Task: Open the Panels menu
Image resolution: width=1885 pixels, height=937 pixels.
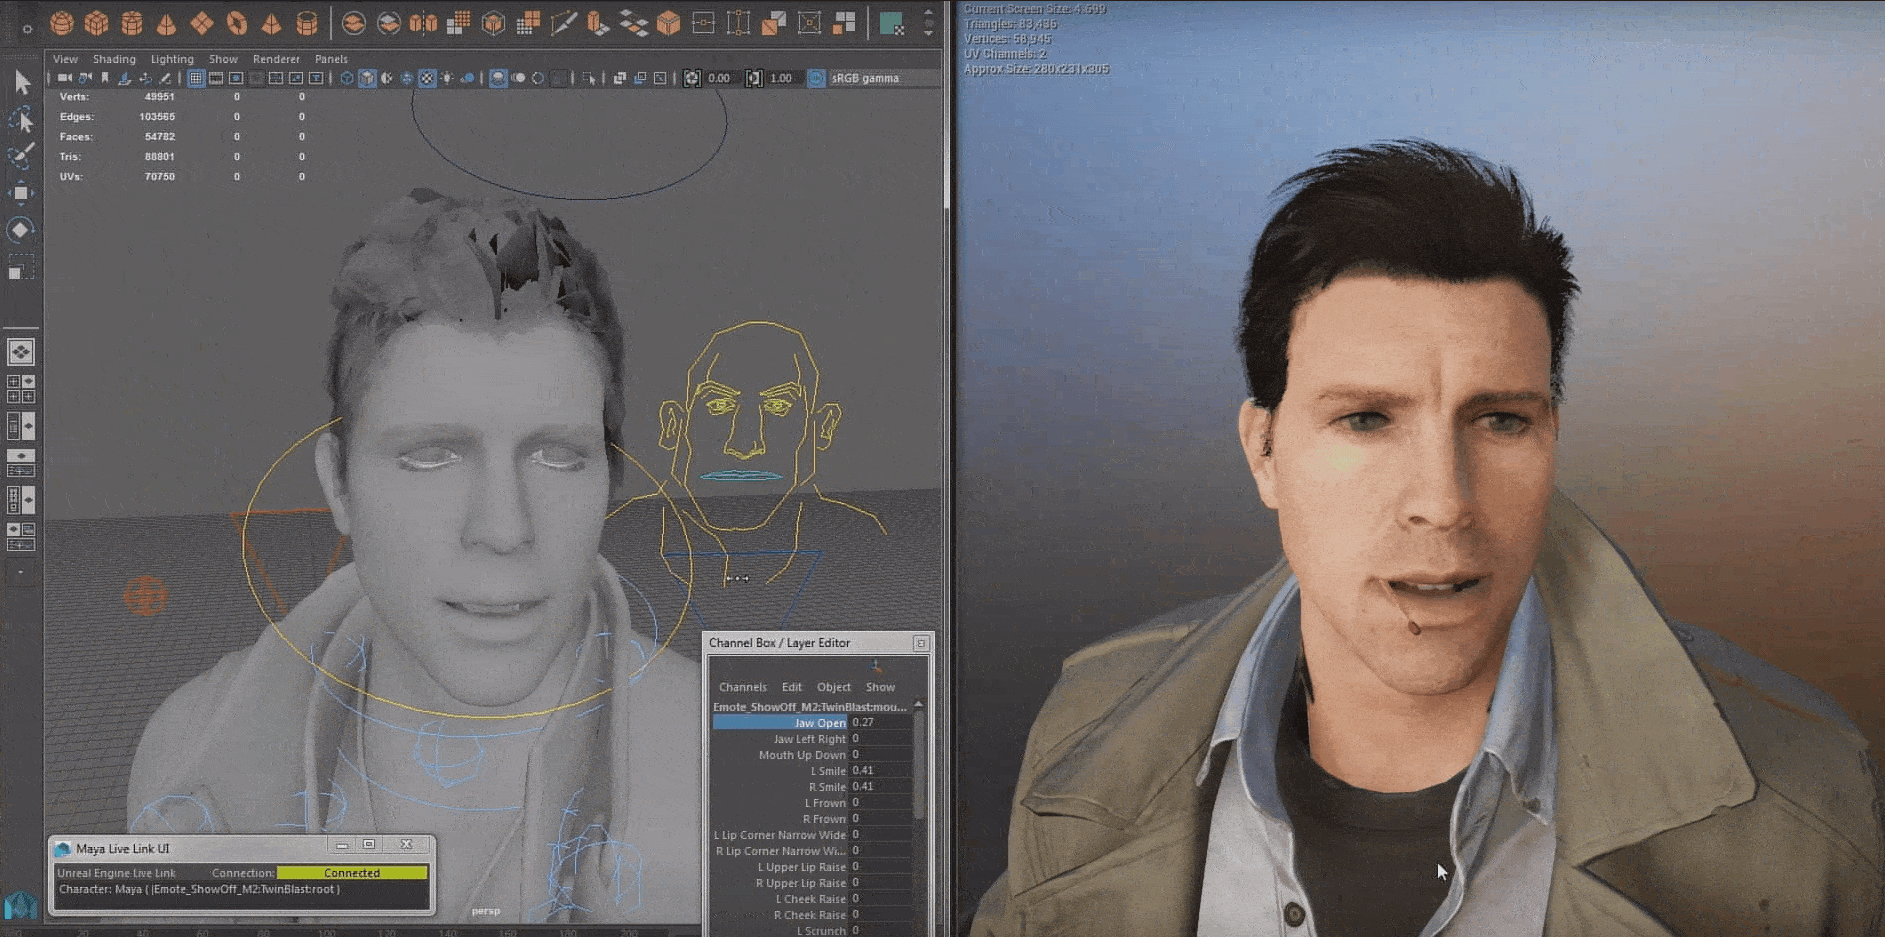Action: pos(331,59)
